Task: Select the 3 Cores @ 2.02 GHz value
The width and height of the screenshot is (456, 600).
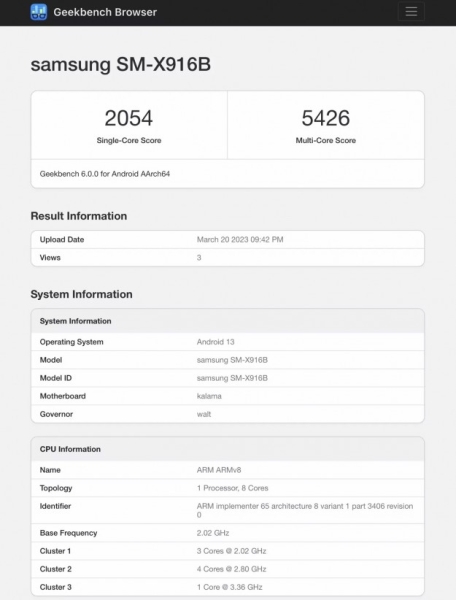Action: (231, 551)
